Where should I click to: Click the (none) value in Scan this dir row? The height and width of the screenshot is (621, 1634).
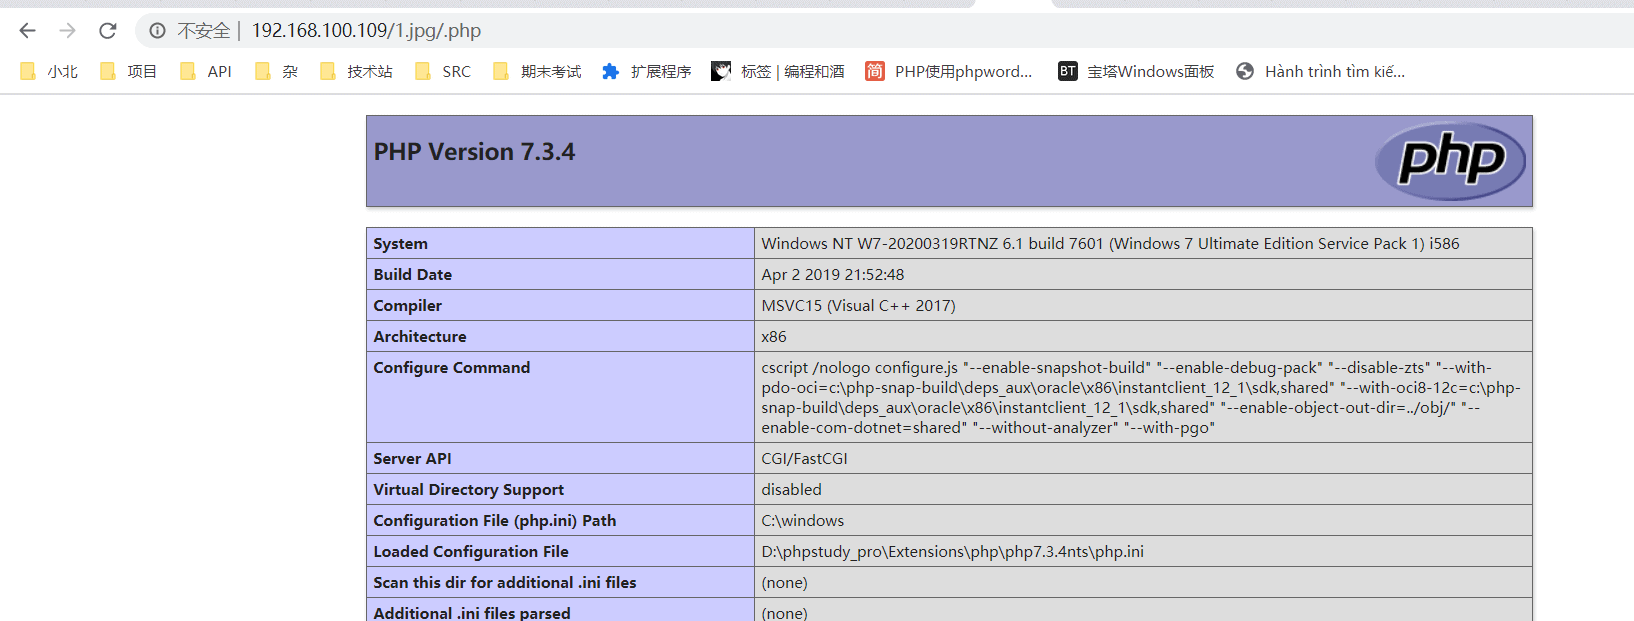tap(784, 583)
